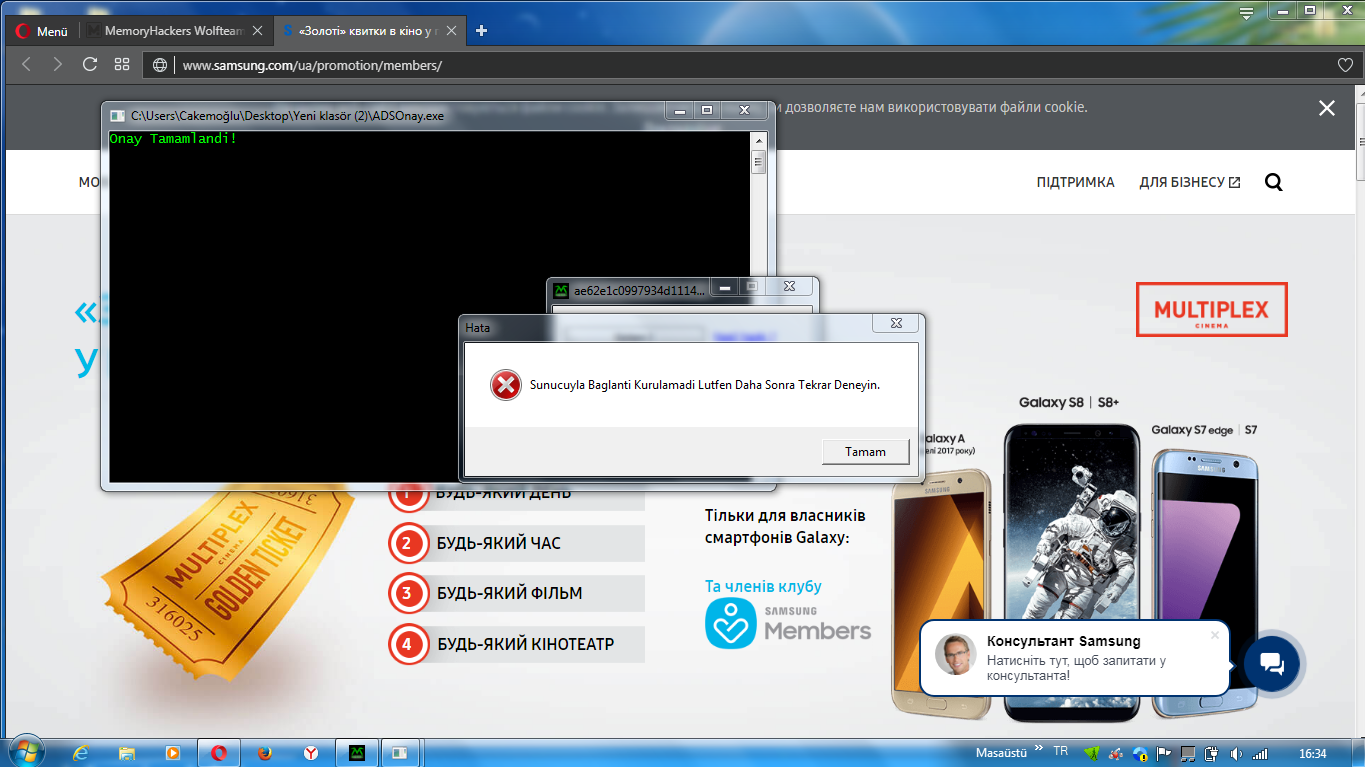
Task: Open network signal tray icon
Action: tap(1261, 753)
